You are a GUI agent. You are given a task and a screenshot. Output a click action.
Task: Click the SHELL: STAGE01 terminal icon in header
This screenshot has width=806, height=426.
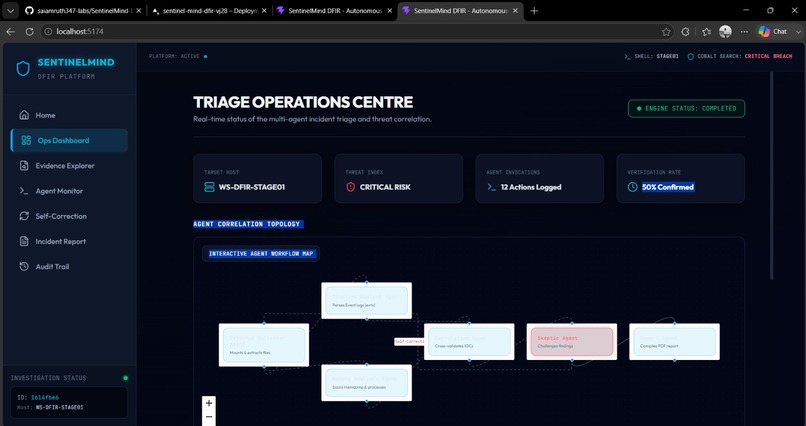click(627, 56)
